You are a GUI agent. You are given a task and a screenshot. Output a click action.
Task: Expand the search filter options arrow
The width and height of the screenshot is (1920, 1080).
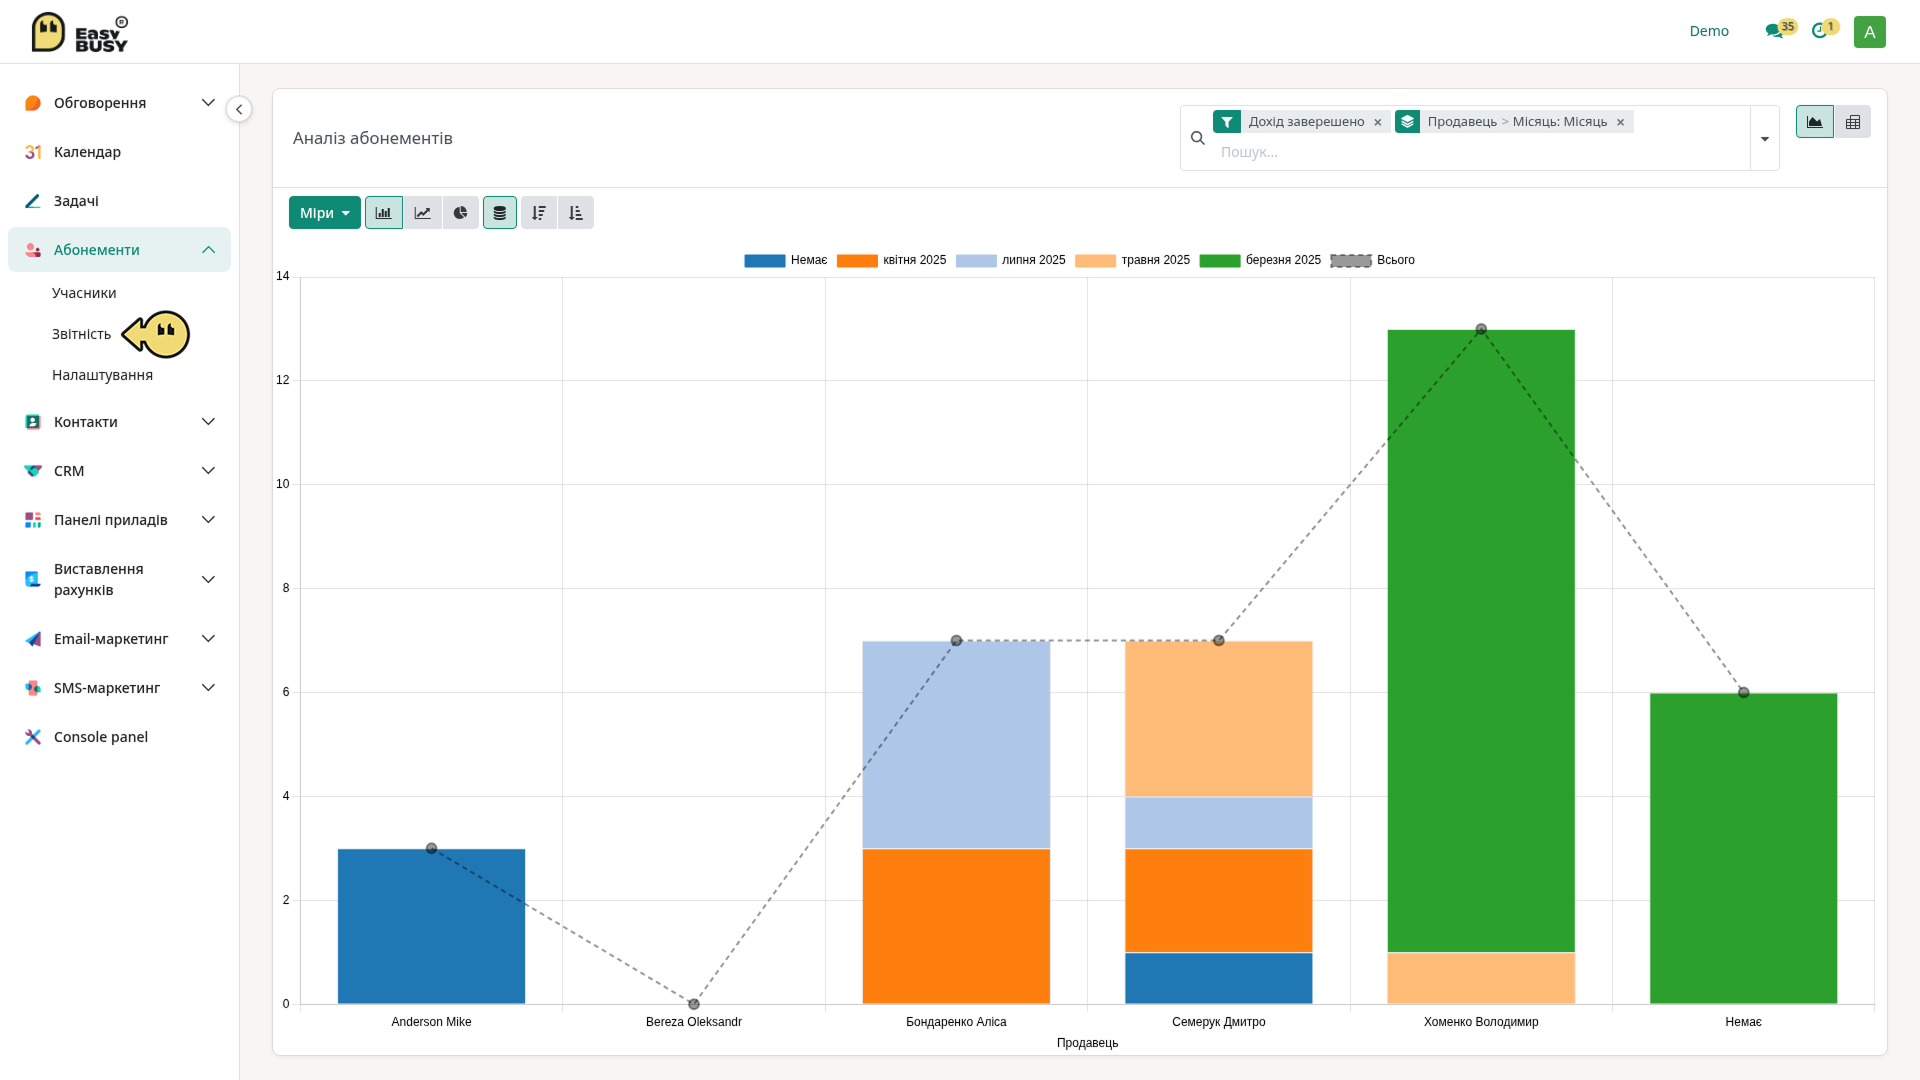[1765, 139]
